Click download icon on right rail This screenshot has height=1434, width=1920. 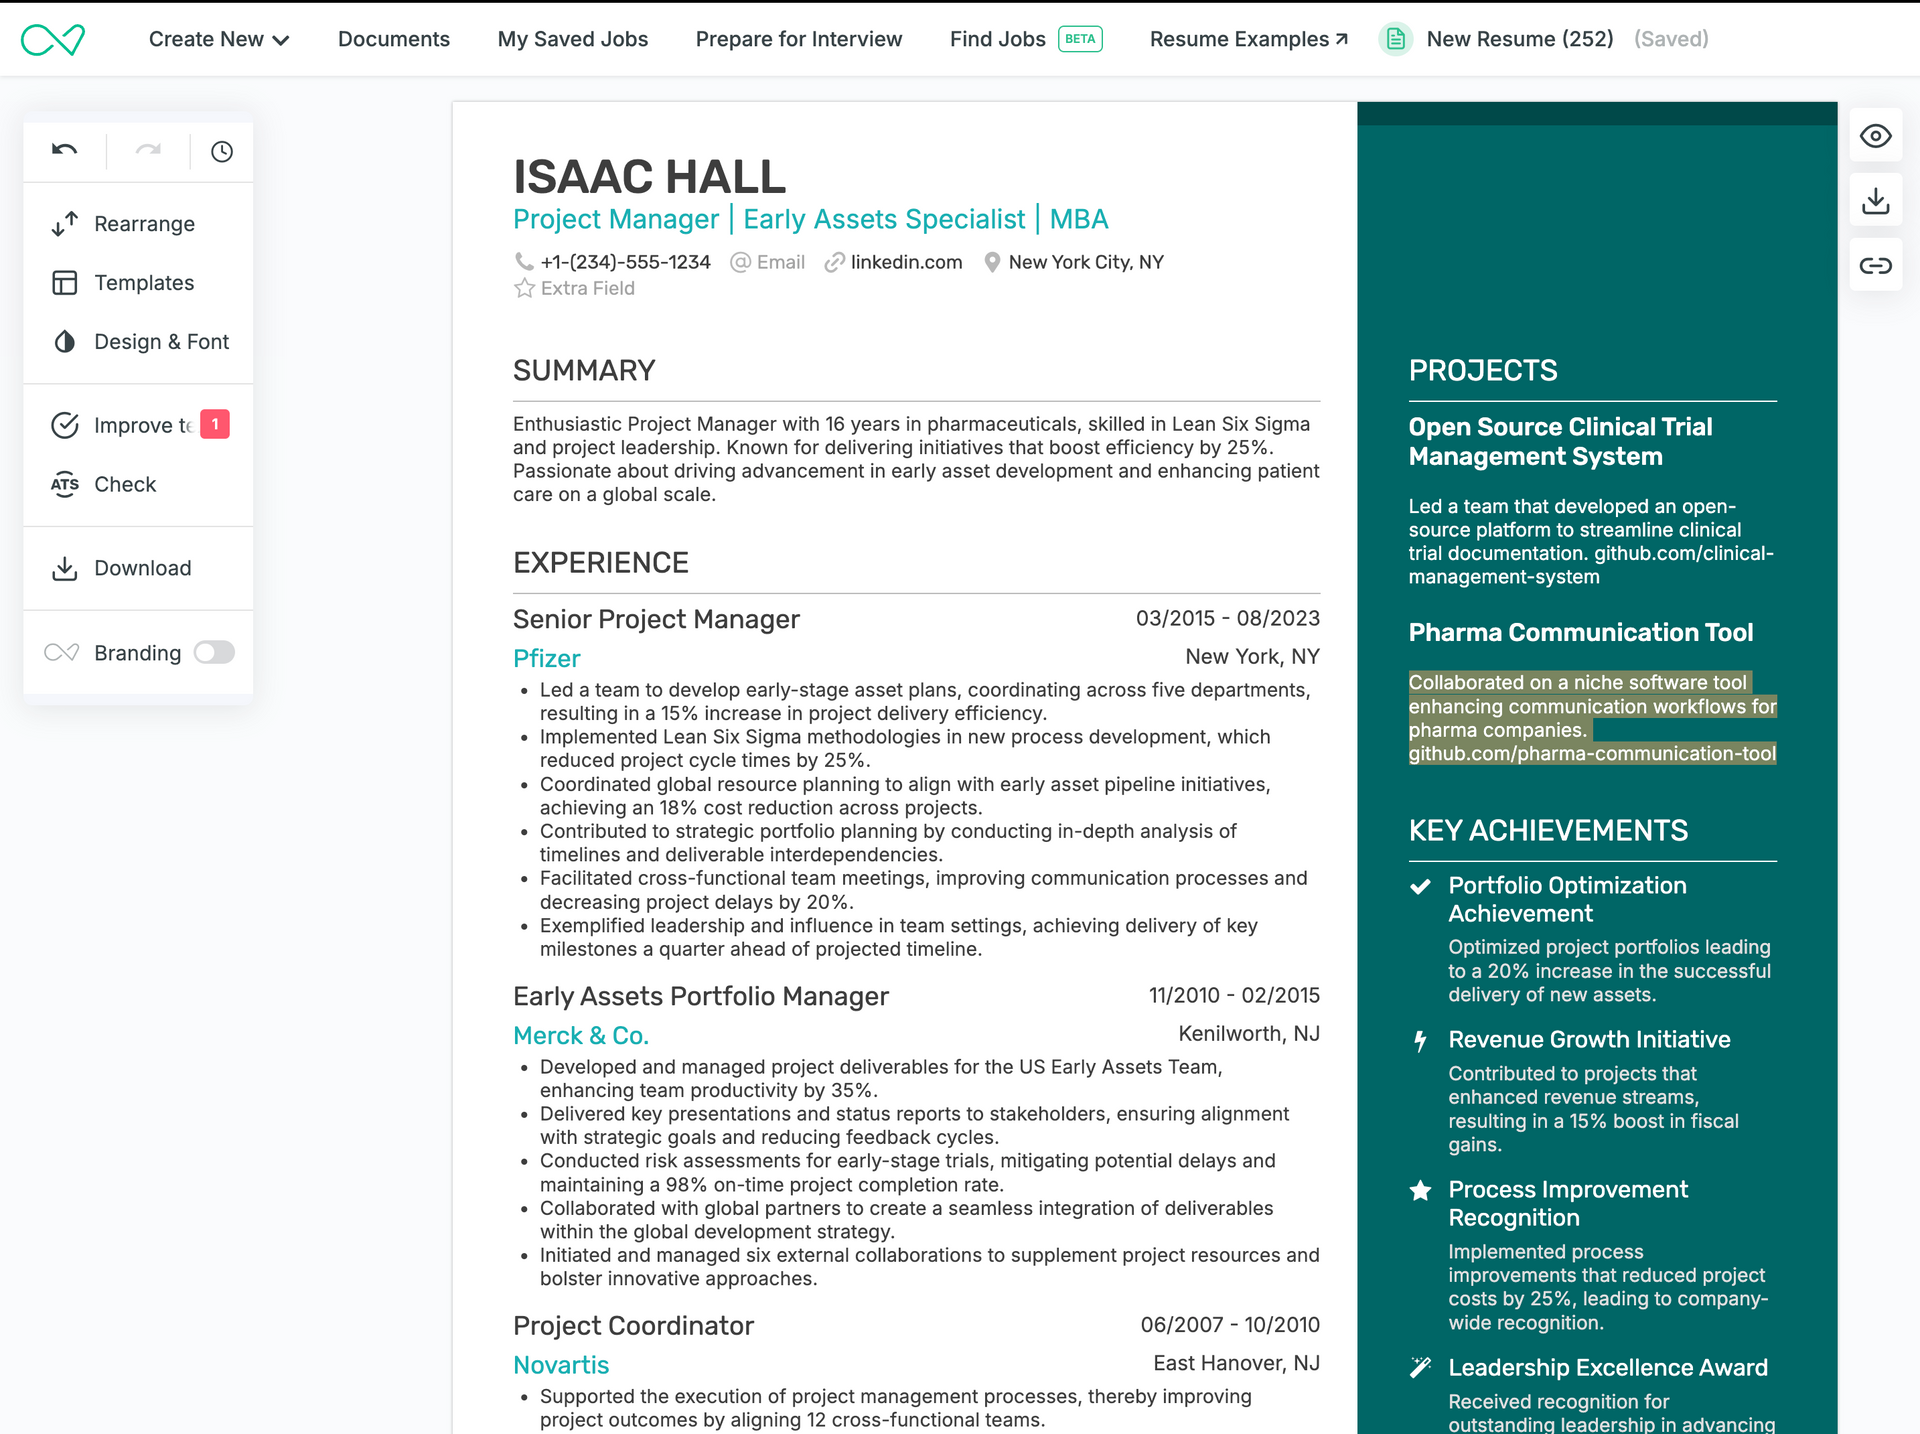[1875, 201]
